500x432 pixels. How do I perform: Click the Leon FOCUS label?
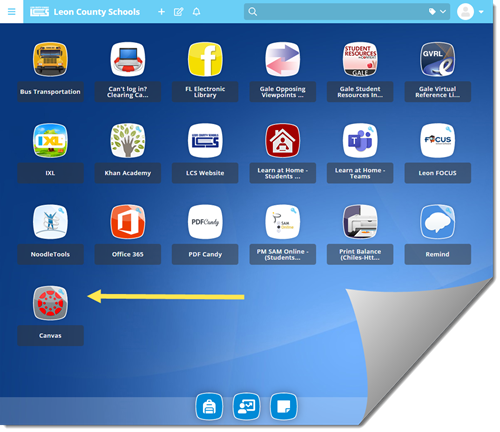438,173
